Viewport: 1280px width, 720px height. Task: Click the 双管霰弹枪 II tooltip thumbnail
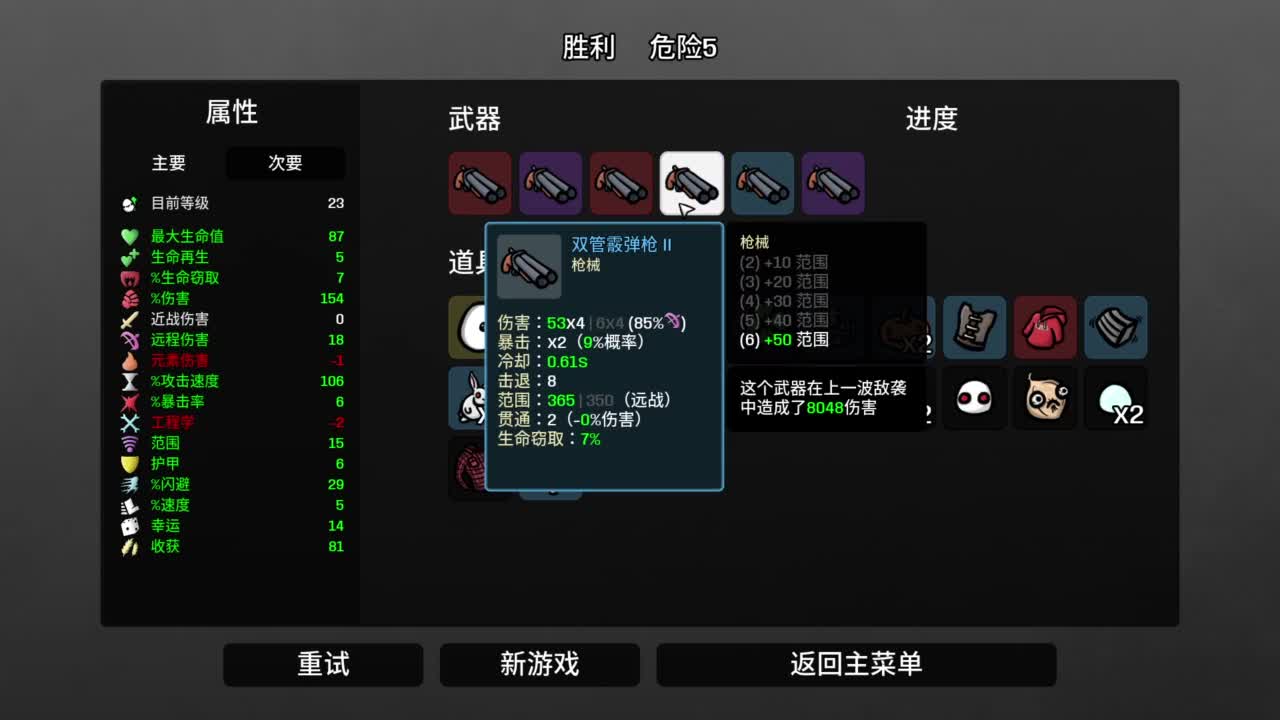tap(529, 266)
